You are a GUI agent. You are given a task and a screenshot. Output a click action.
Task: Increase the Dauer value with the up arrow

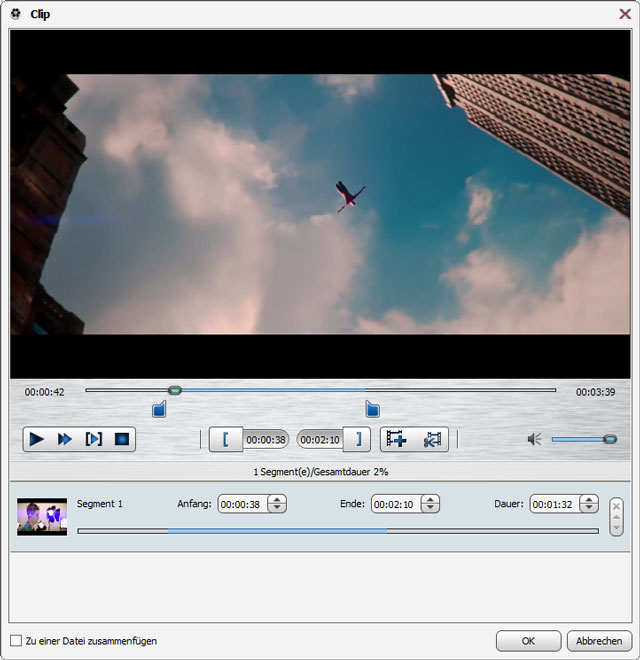point(589,500)
